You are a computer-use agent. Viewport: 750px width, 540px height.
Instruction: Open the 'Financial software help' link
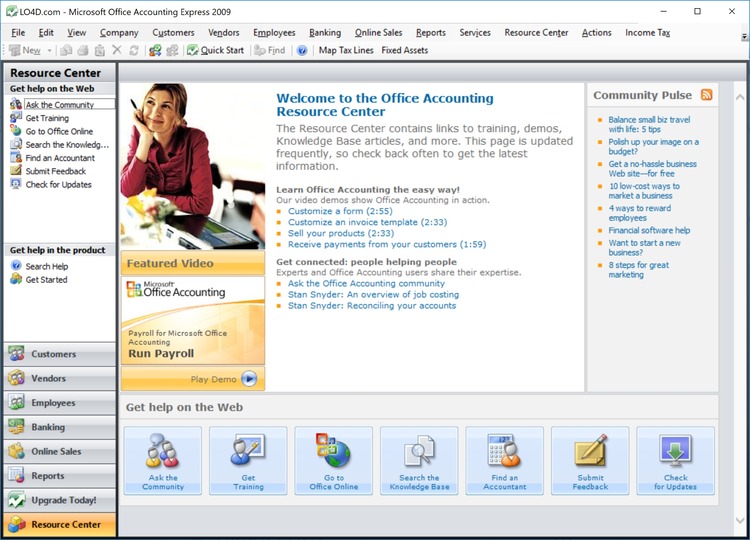(649, 230)
